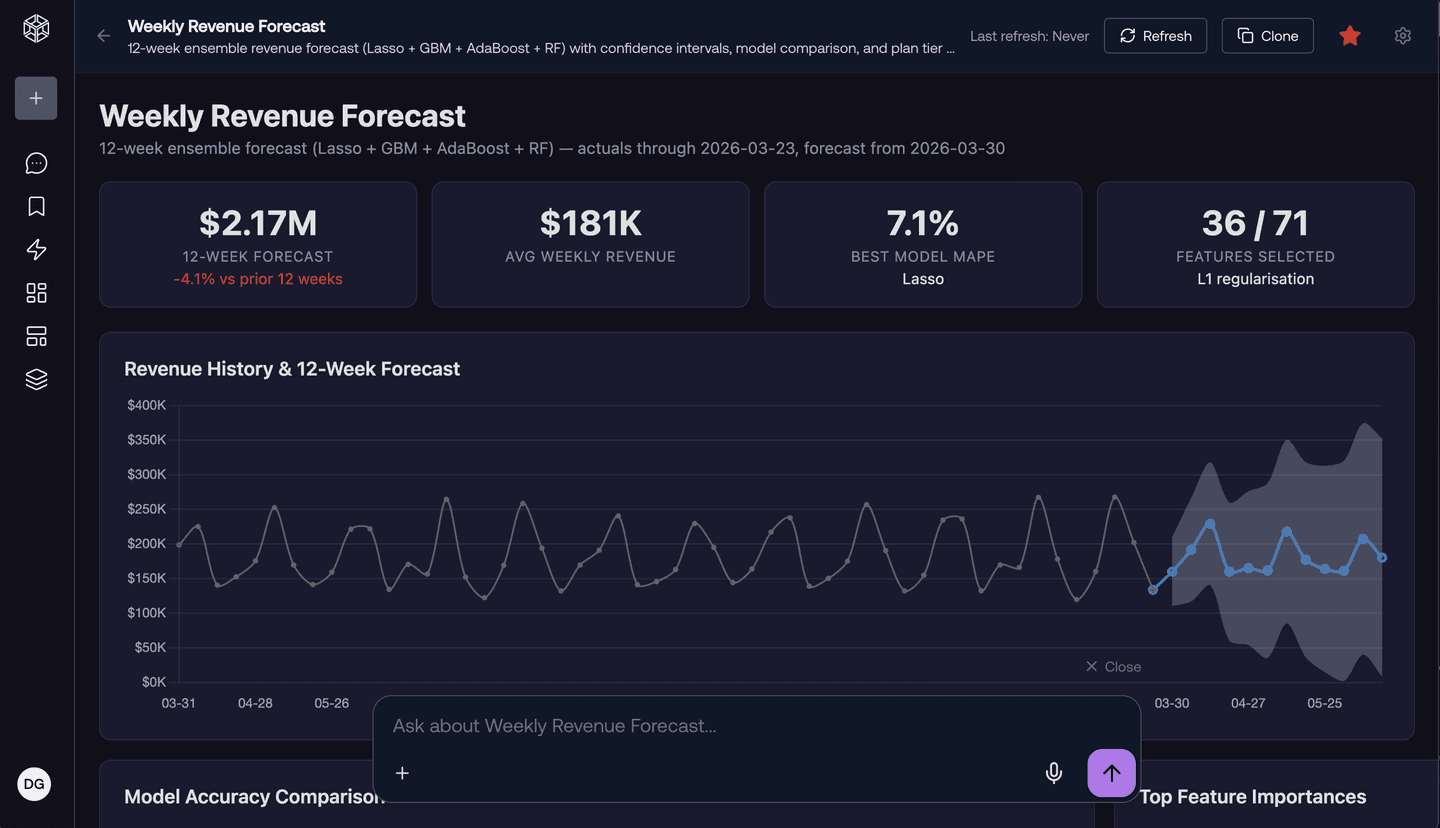Open the chat panel from the sidebar

(36, 162)
